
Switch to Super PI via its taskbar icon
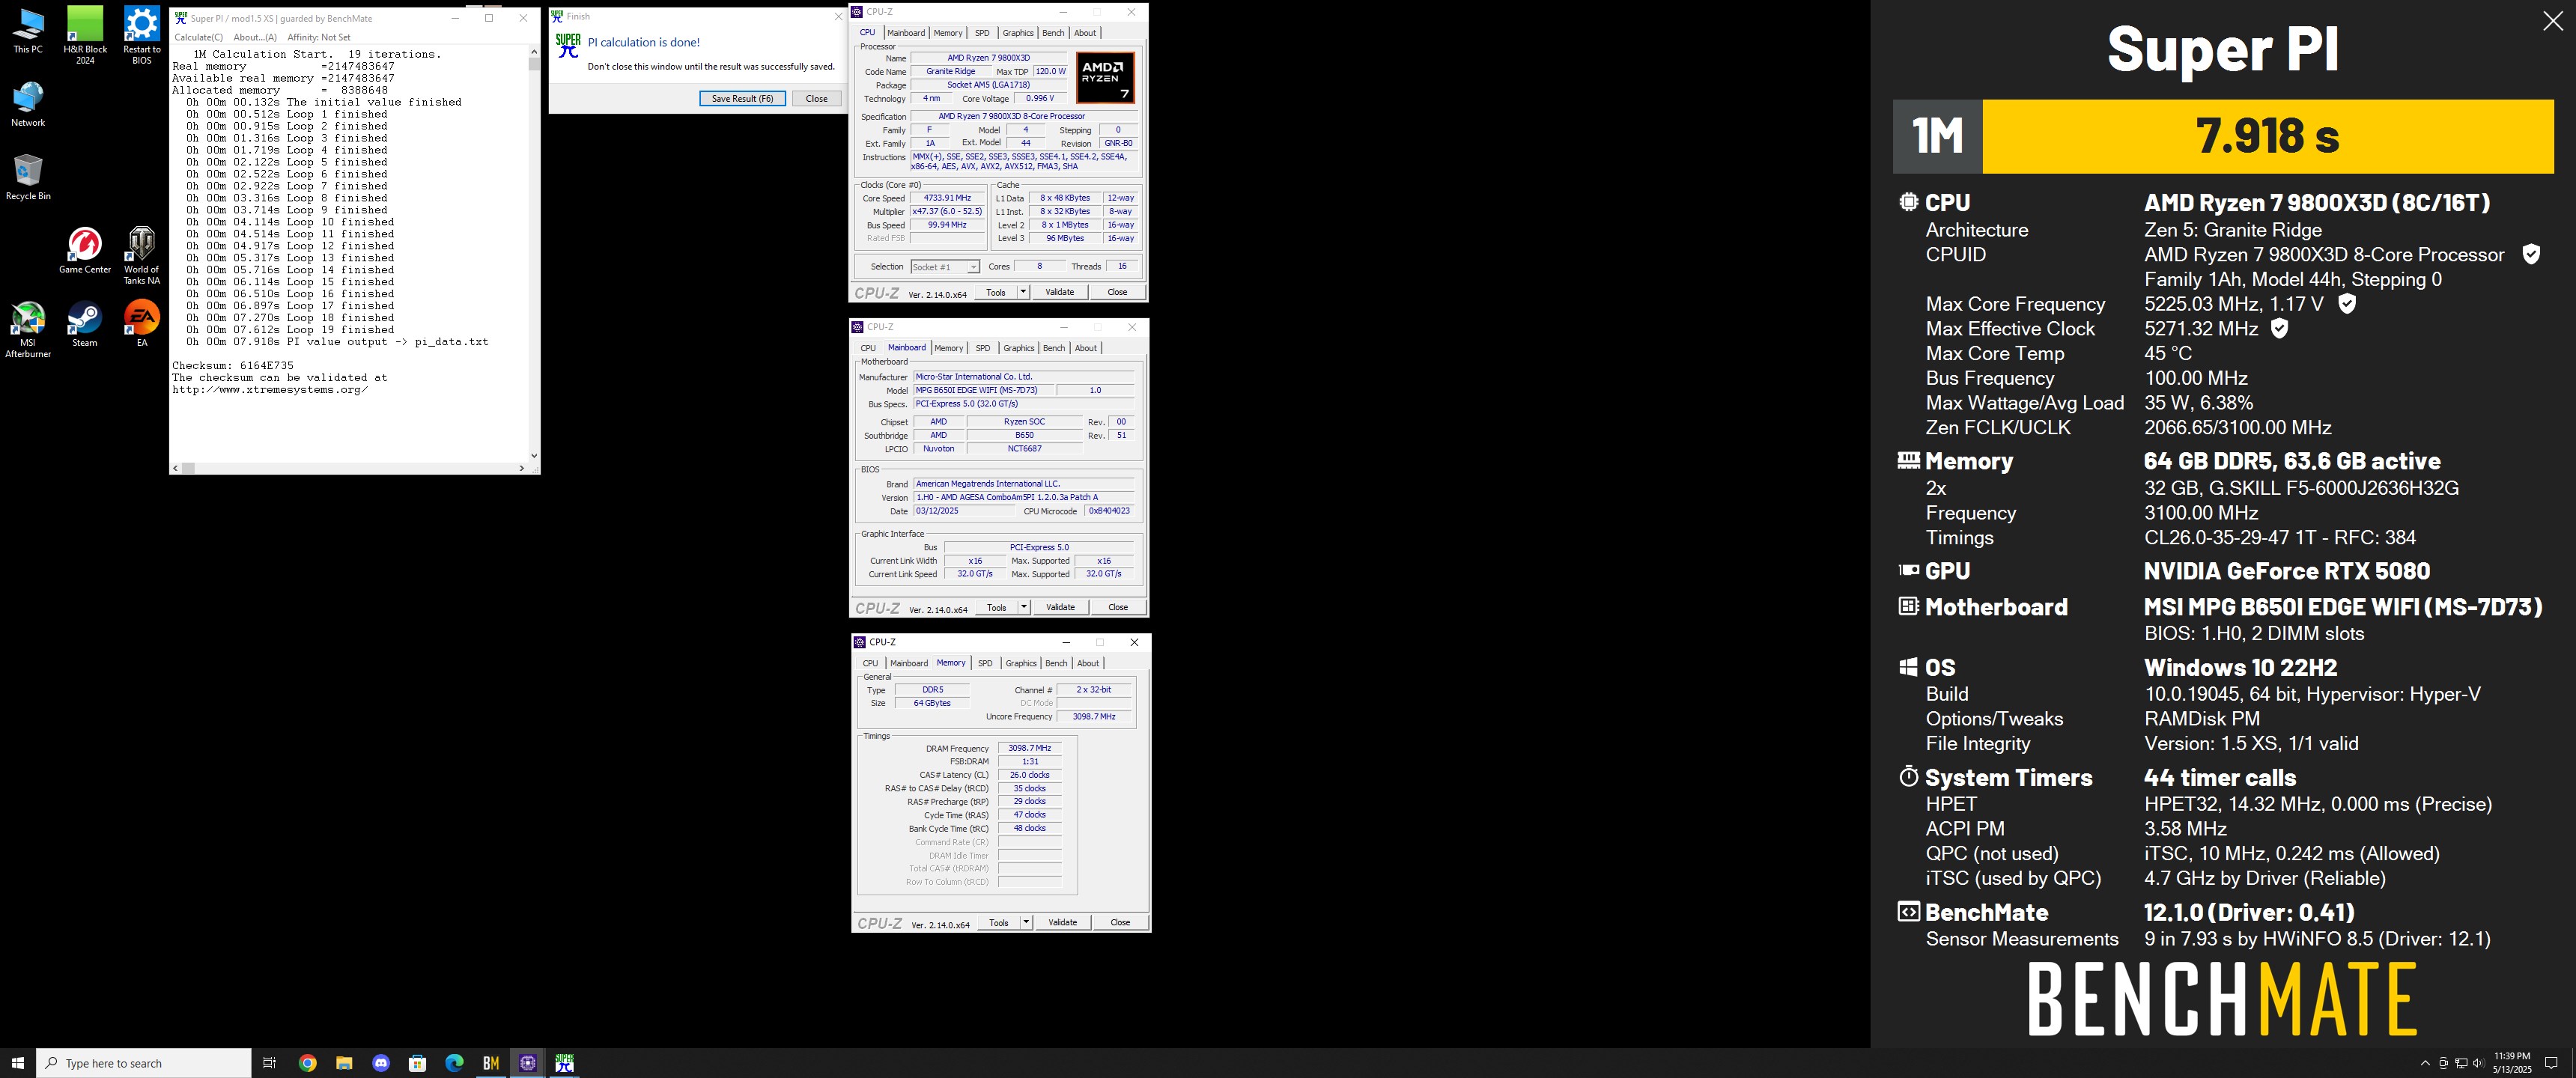click(x=565, y=1063)
